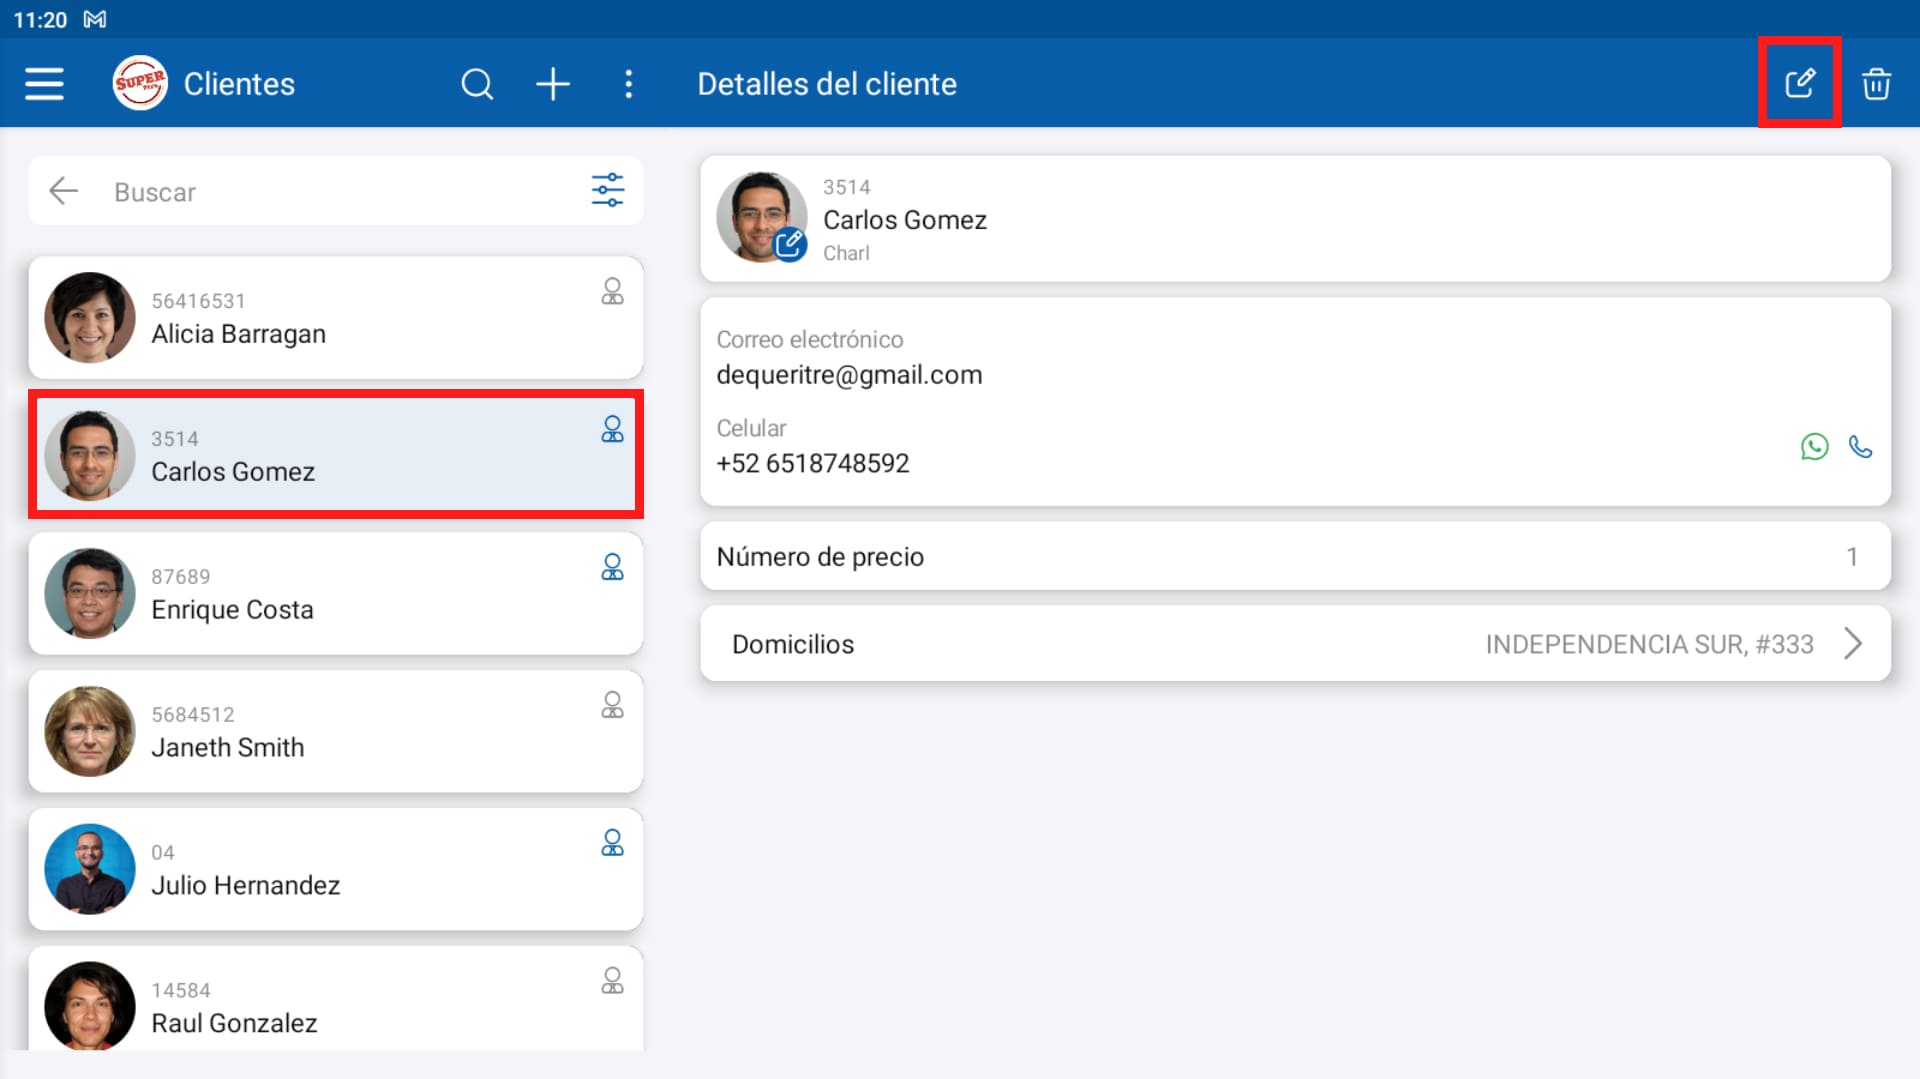Message Carlos via WhatsApp icon
The image size is (1920, 1079).
click(x=1814, y=446)
